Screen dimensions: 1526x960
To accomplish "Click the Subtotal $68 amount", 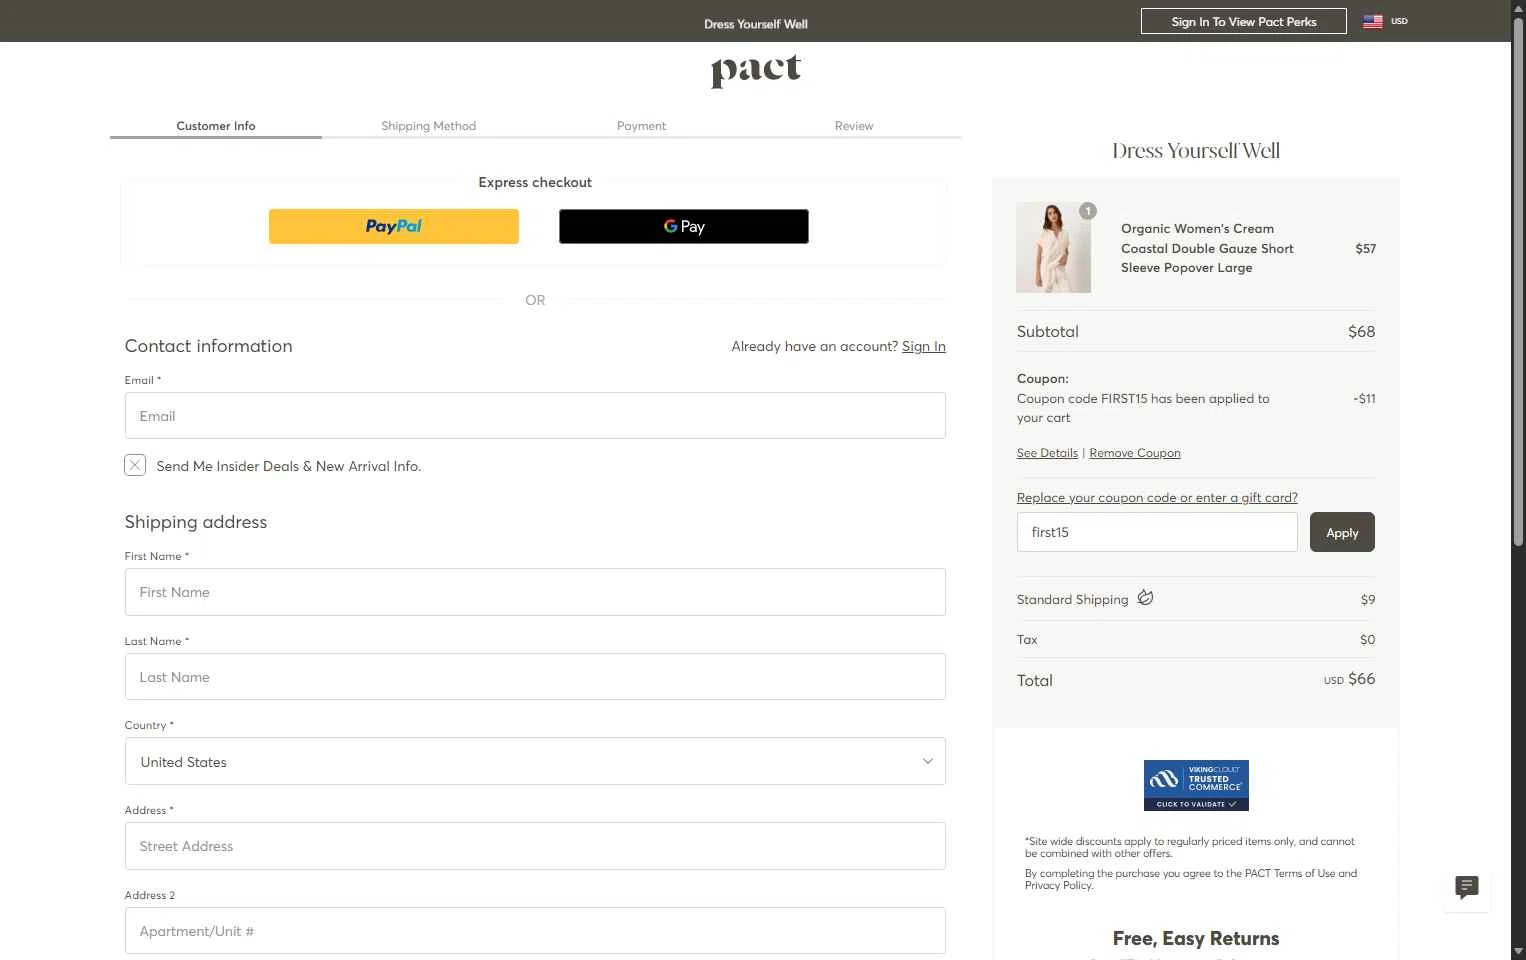I will point(1361,331).
